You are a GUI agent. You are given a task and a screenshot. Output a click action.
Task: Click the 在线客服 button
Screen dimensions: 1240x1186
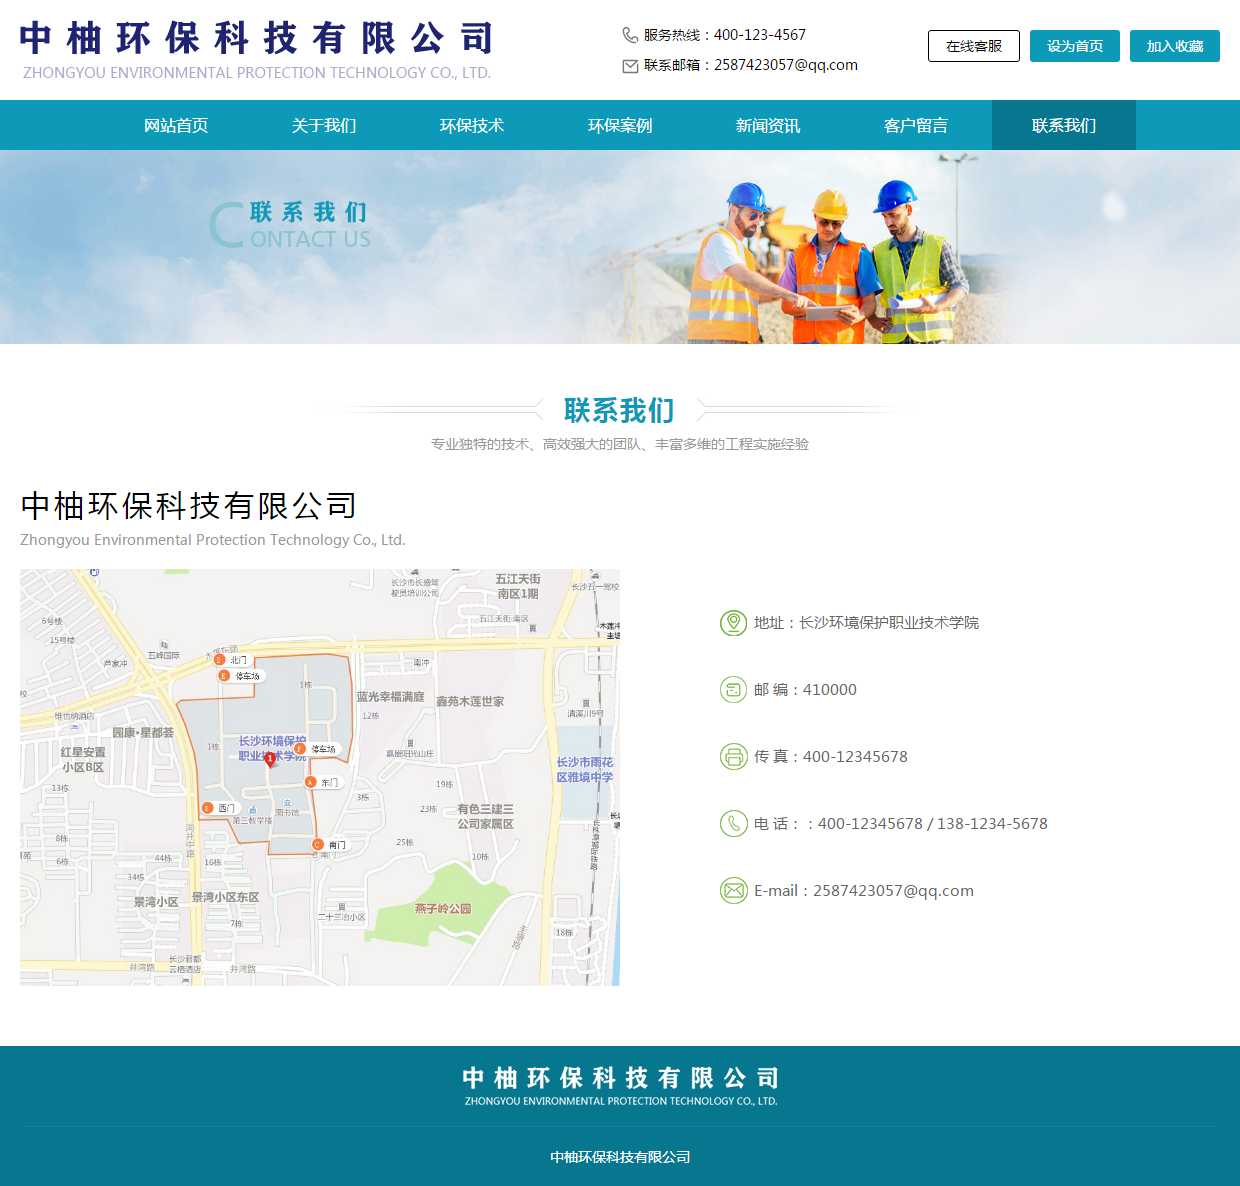pyautogui.click(x=973, y=46)
